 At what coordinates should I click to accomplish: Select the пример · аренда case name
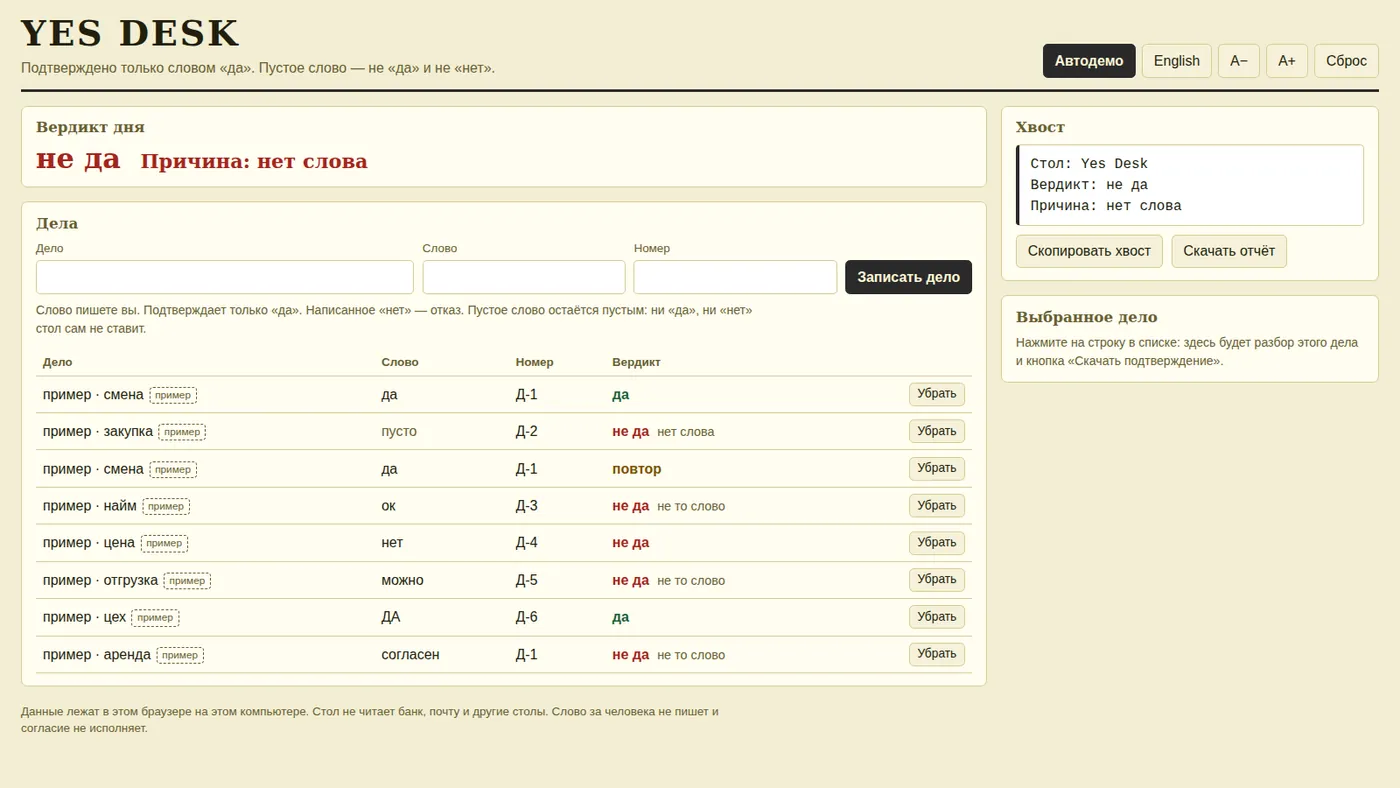point(97,655)
